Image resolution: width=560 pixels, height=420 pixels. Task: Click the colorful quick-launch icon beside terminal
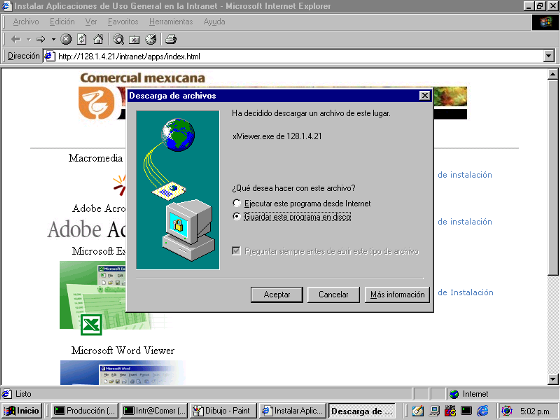(450, 411)
